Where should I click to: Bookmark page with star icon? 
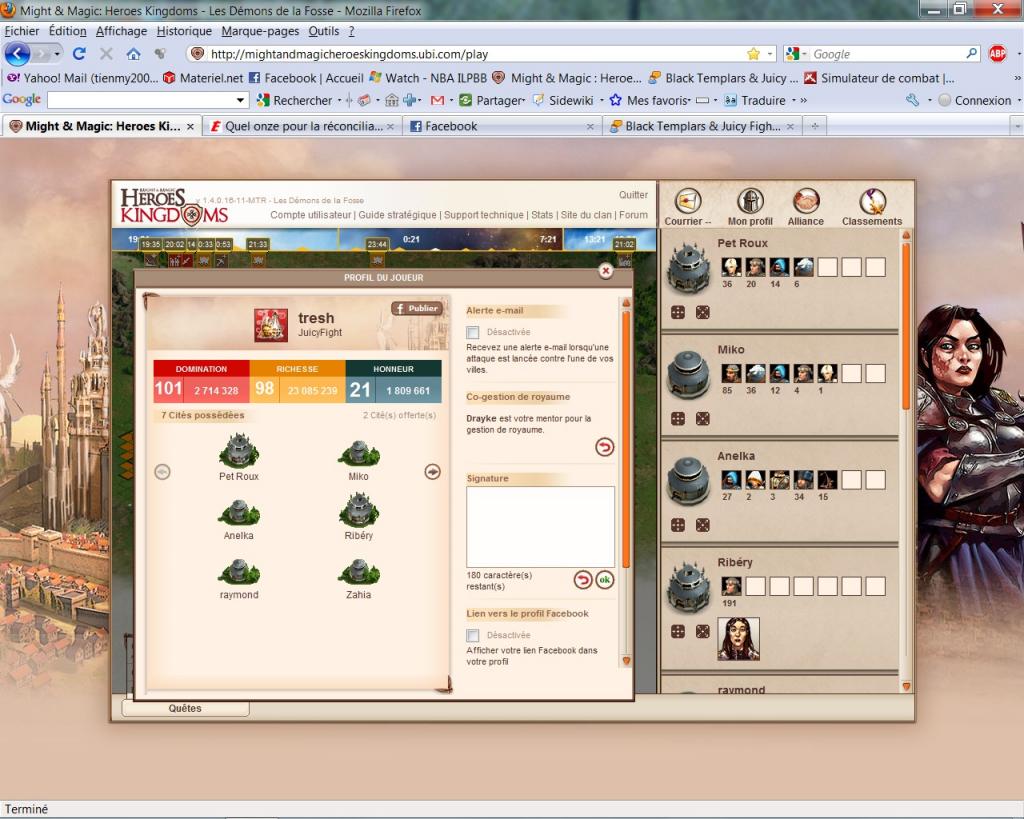[x=753, y=54]
